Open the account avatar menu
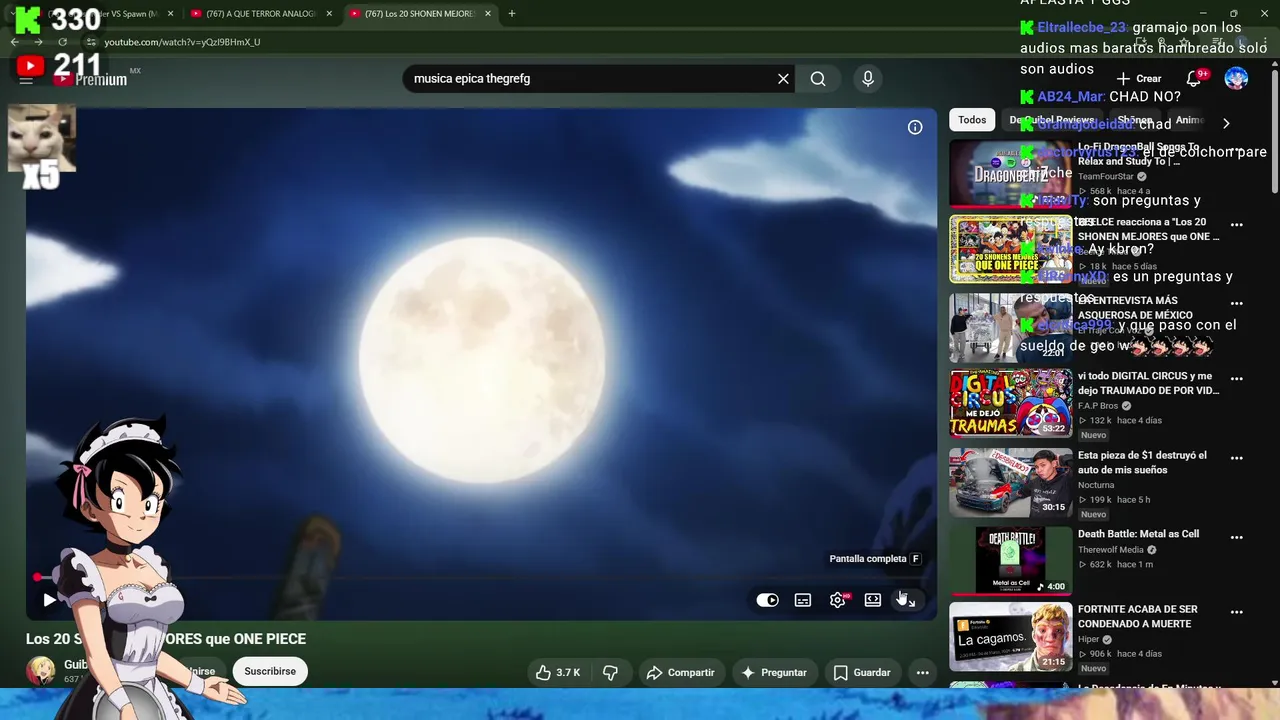1280x720 pixels. click(1237, 78)
